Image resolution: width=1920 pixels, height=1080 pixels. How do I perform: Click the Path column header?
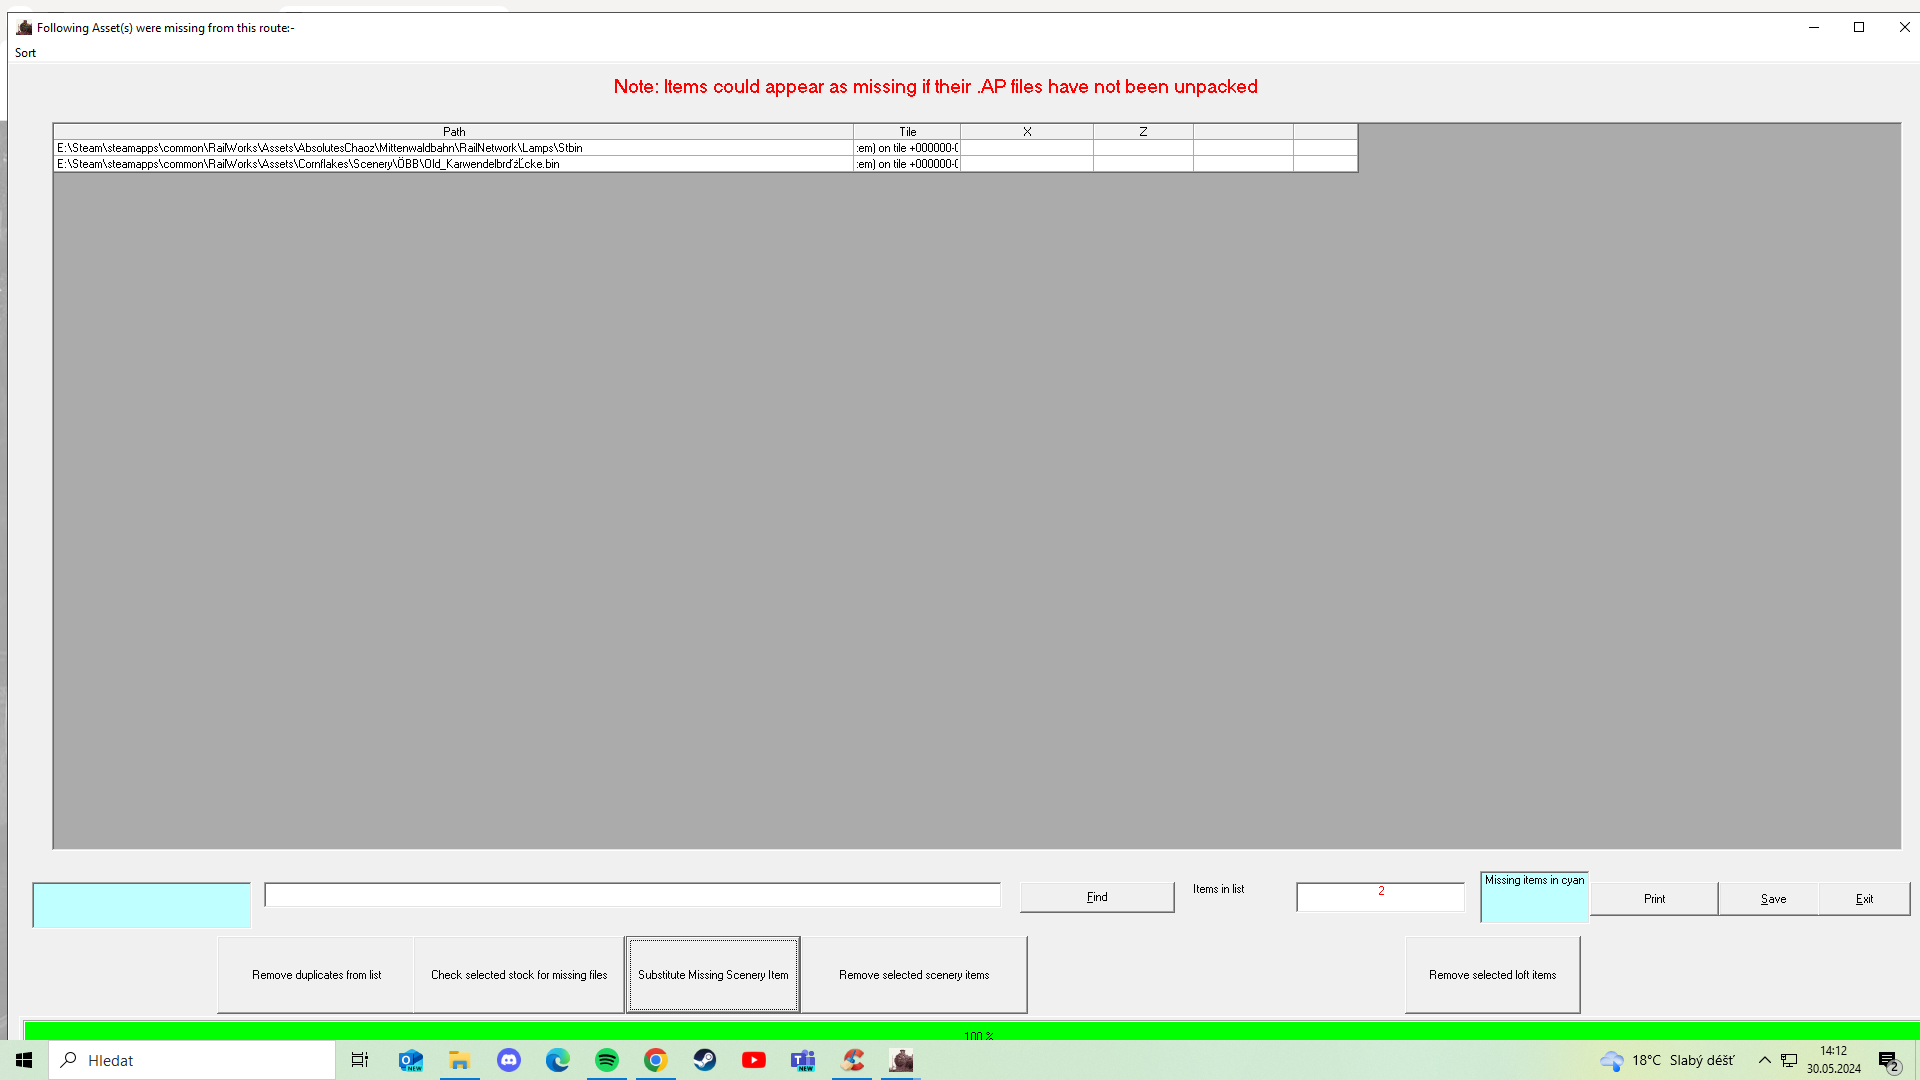point(453,131)
